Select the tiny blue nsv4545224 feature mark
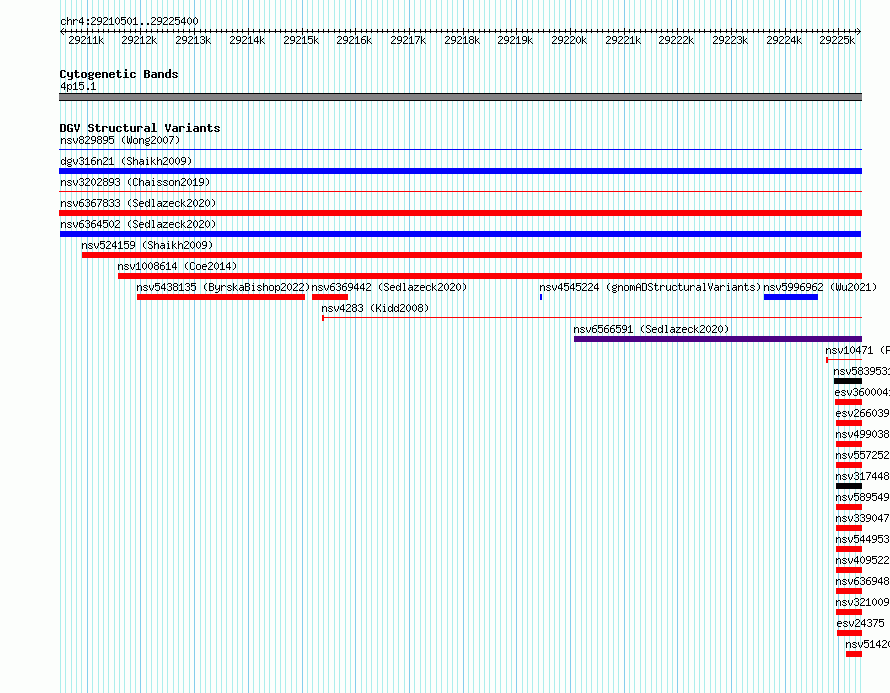Viewport: 890px width, 693px height. [x=541, y=297]
